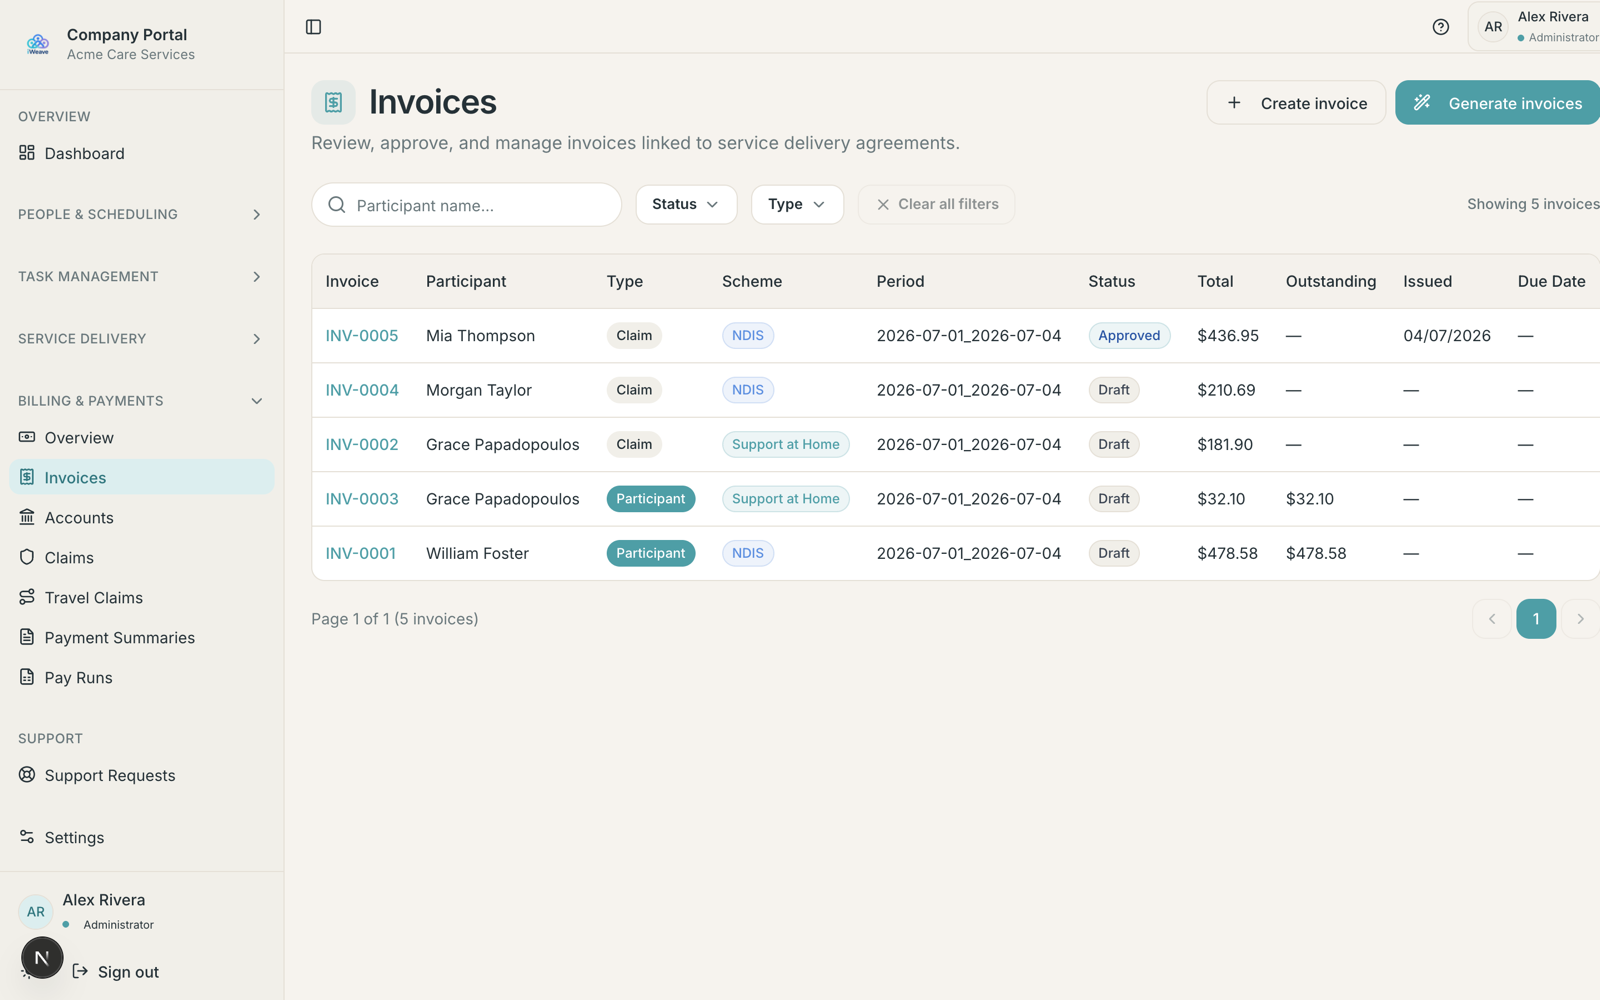The image size is (1600, 1000).
Task: Expand the People & Scheduling section
Action: [141, 214]
